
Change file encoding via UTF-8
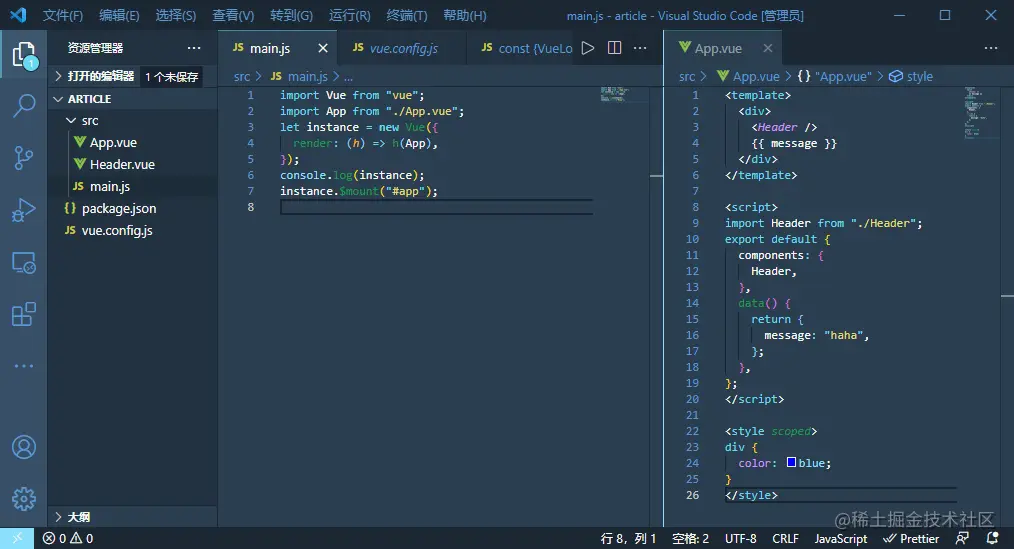[740, 538]
